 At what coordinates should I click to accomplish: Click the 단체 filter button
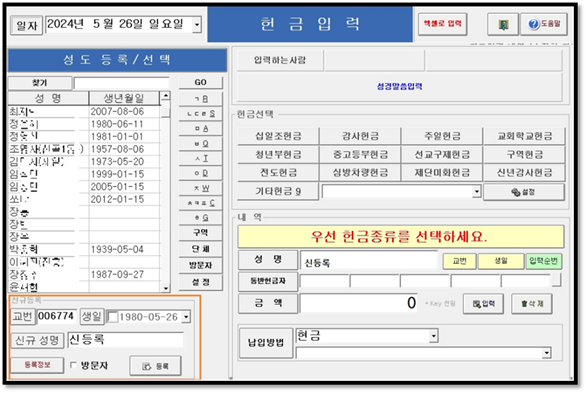pos(200,249)
